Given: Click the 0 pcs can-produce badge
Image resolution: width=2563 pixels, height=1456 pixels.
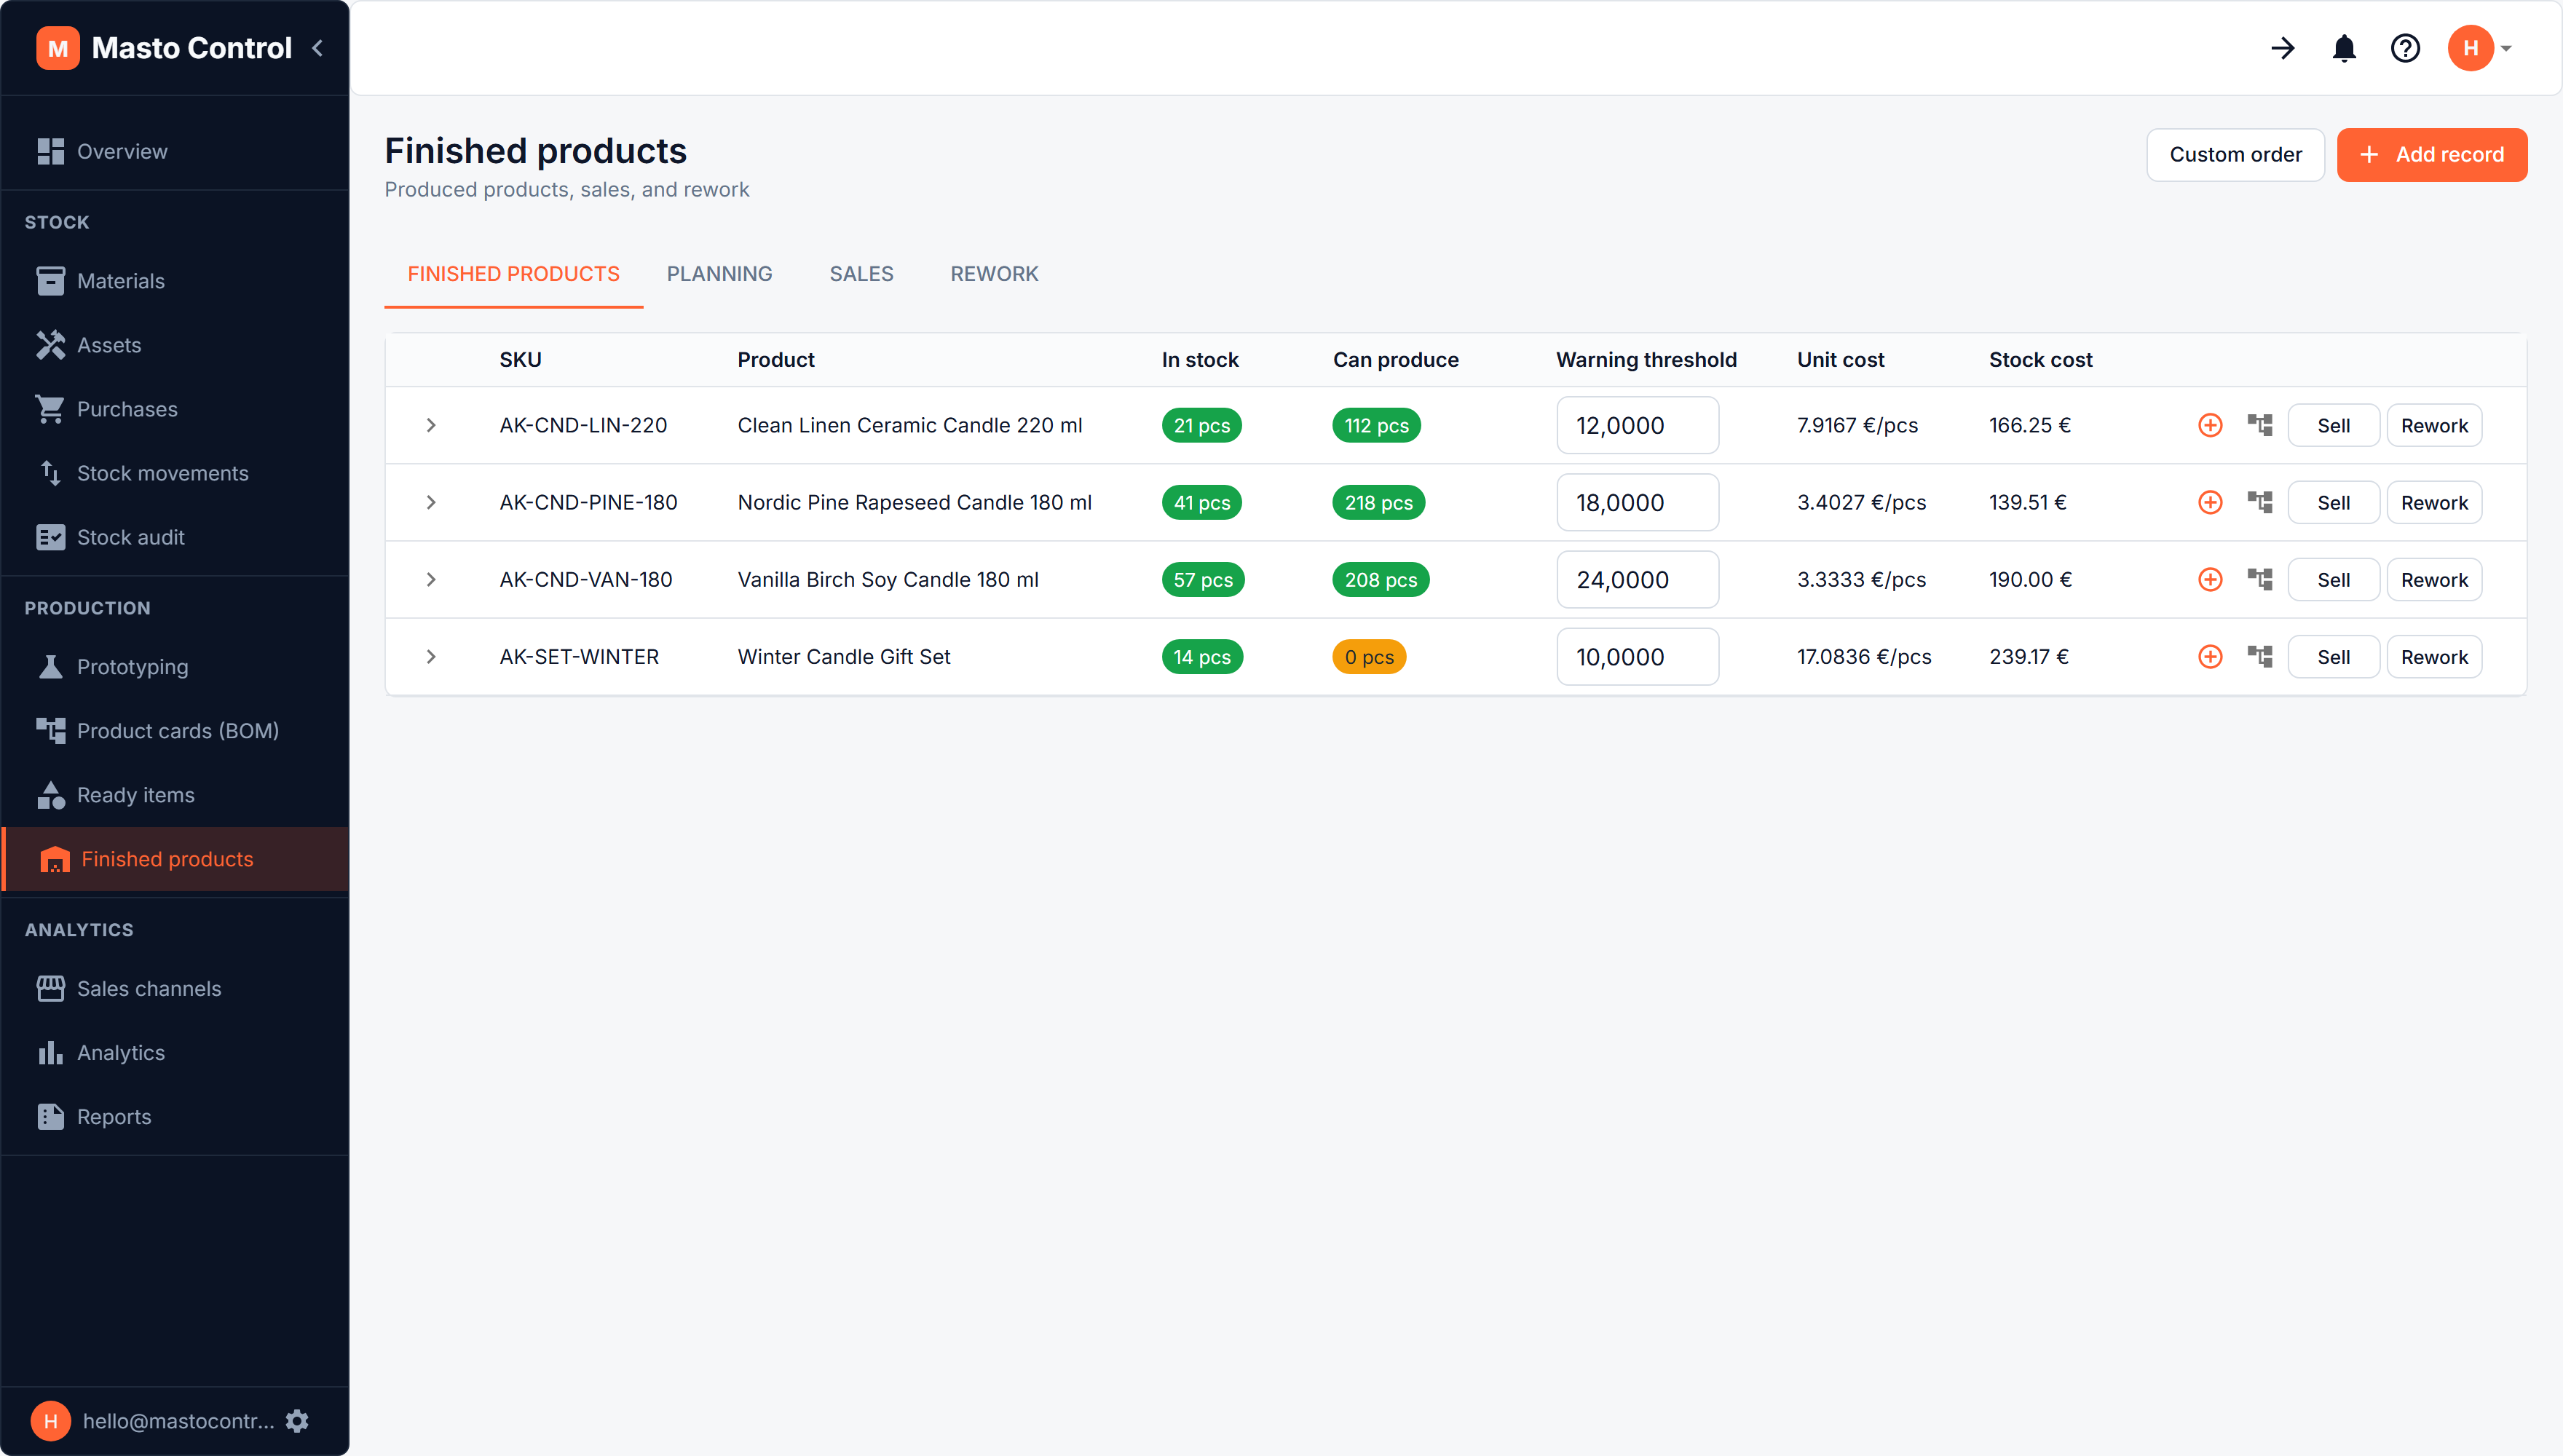Looking at the screenshot, I should coord(1369,657).
